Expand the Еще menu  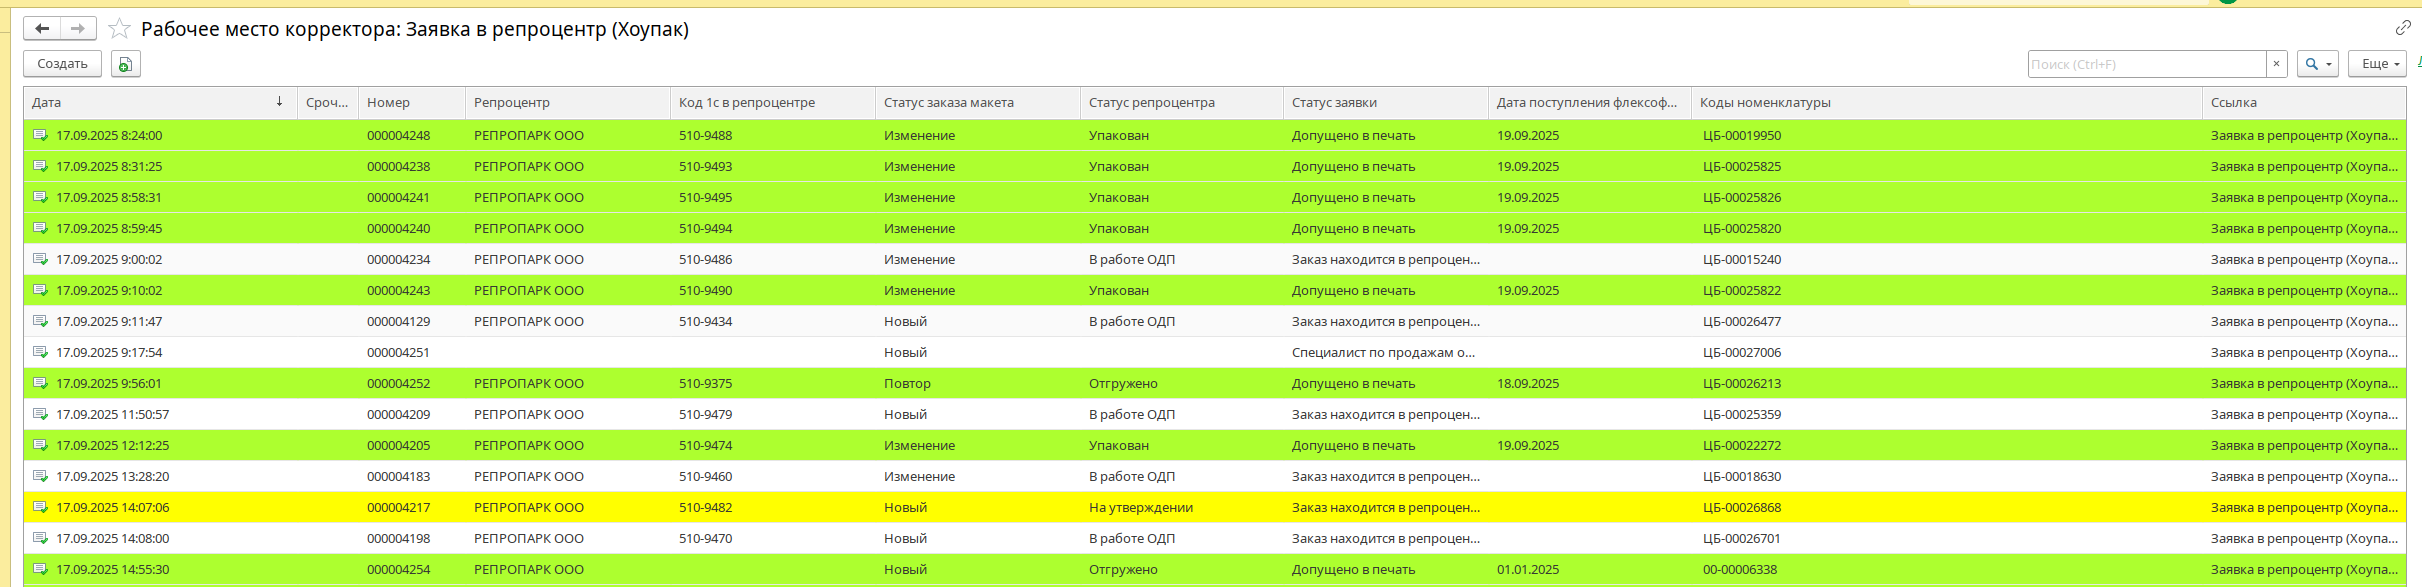[x=2376, y=64]
